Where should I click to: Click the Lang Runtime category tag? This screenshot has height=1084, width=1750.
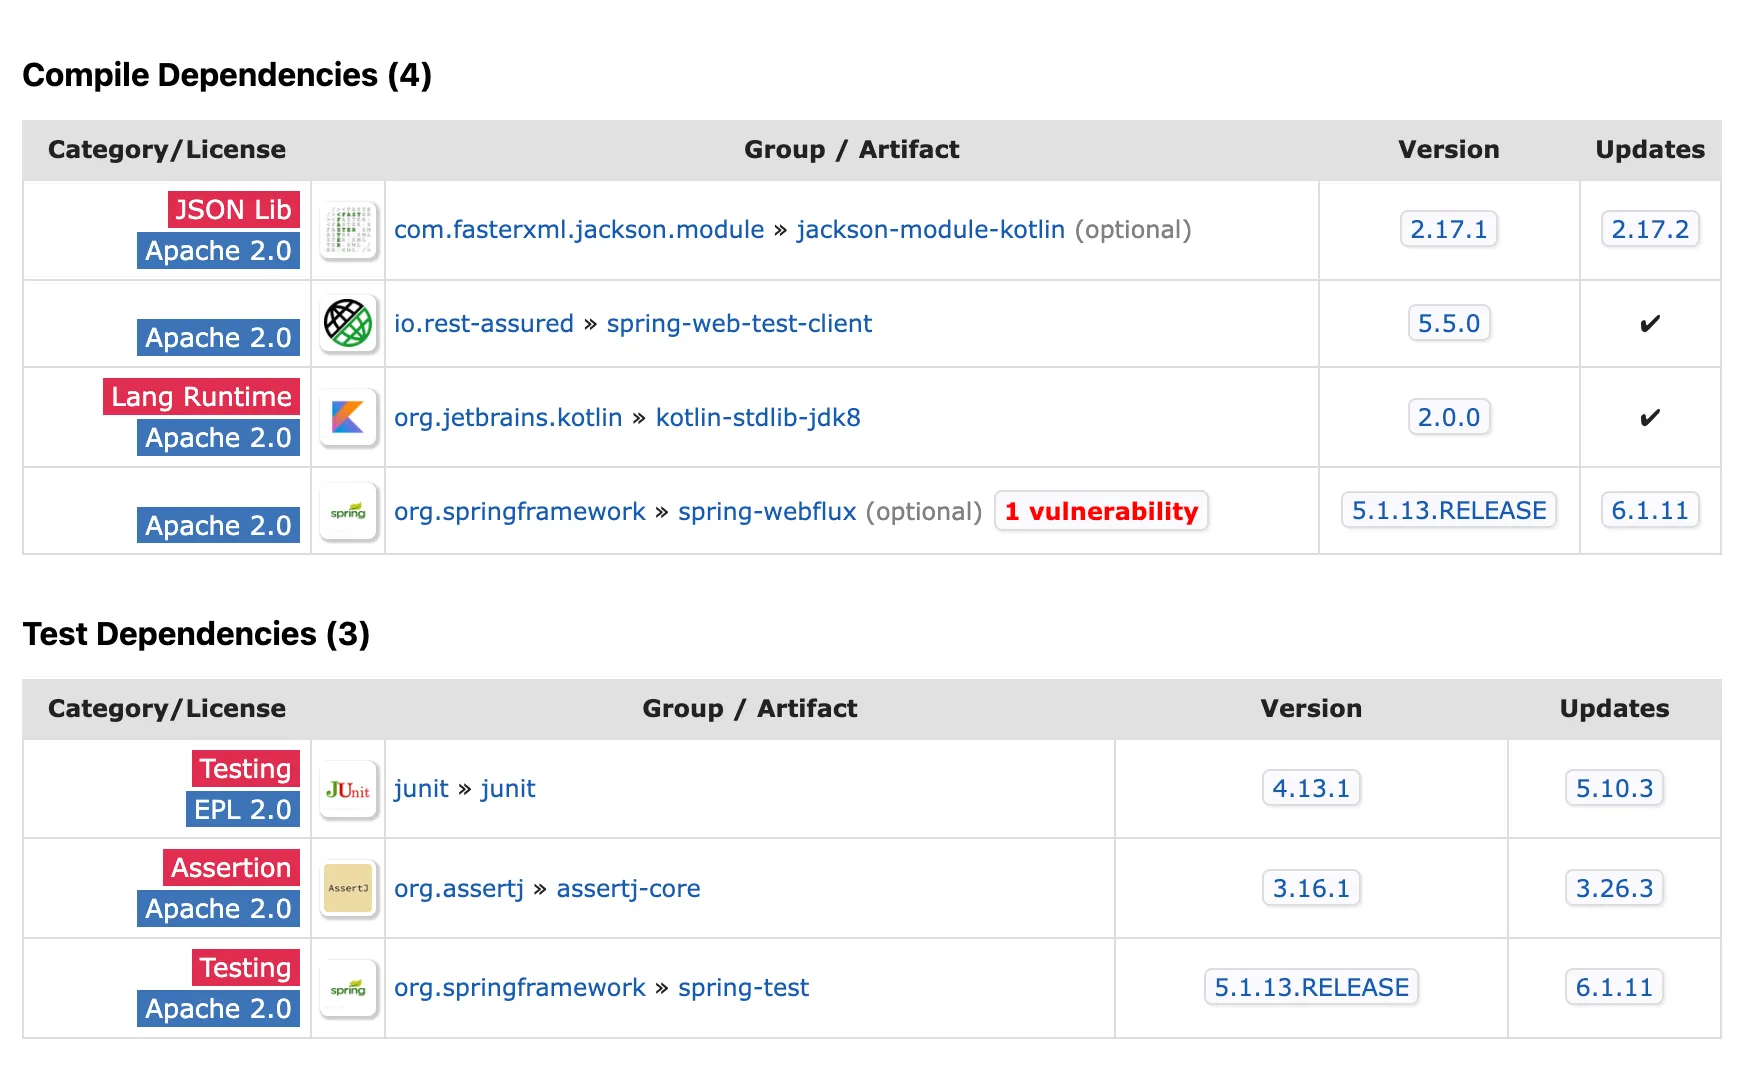pyautogui.click(x=201, y=397)
